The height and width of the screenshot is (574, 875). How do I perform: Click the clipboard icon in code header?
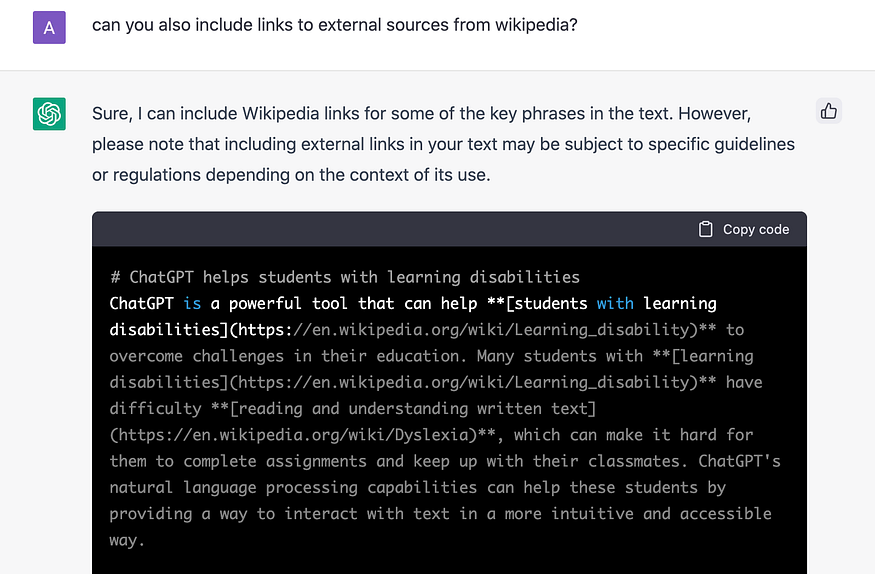coord(705,229)
